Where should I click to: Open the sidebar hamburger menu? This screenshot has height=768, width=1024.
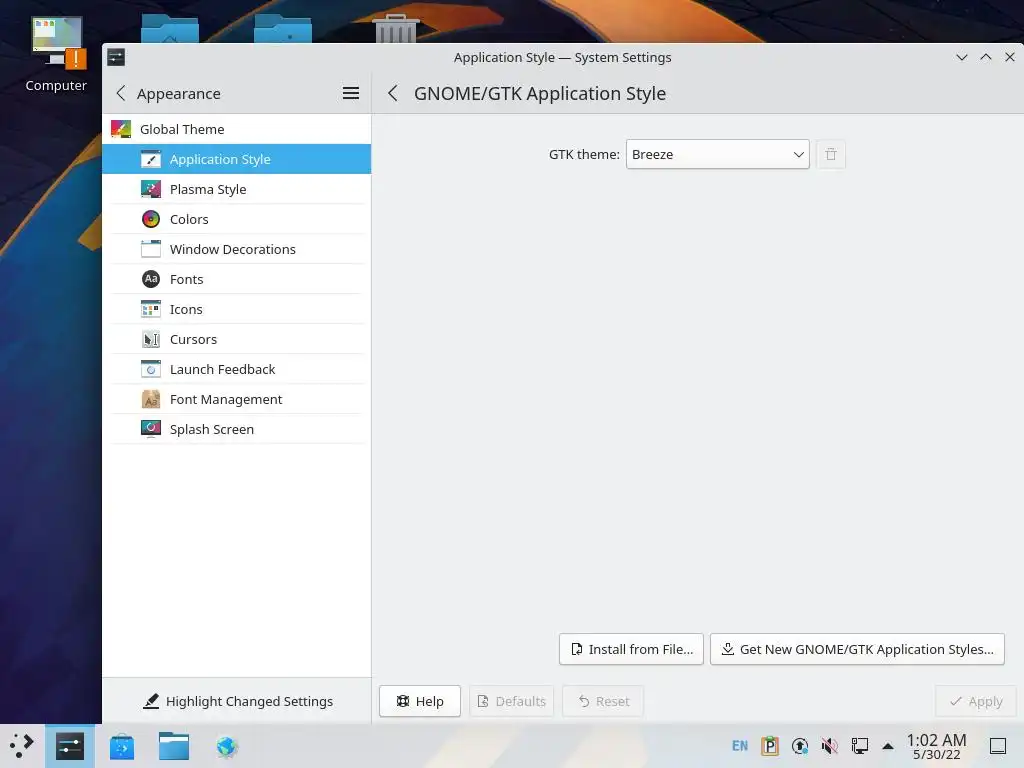[351, 93]
